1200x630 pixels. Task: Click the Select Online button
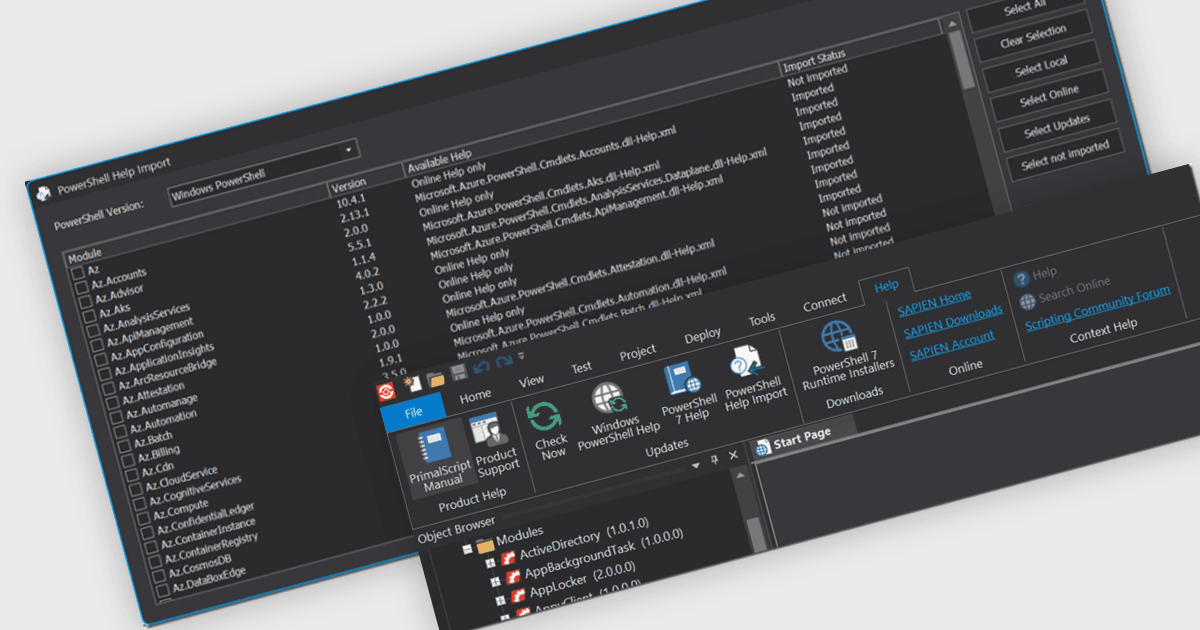point(1049,97)
